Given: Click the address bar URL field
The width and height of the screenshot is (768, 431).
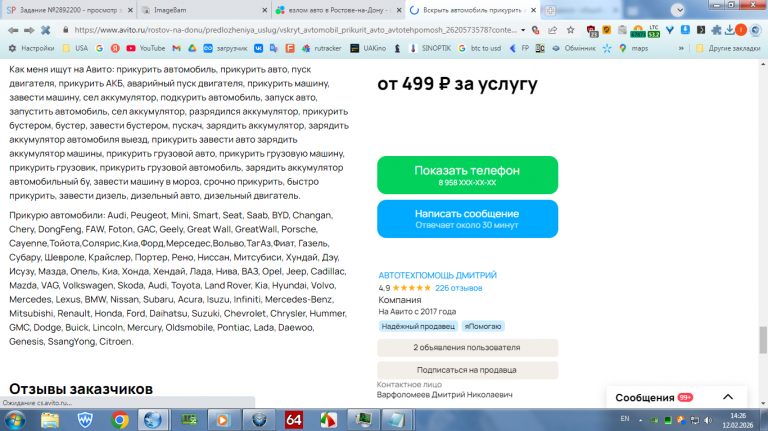Looking at the screenshot, I should coord(295,30).
